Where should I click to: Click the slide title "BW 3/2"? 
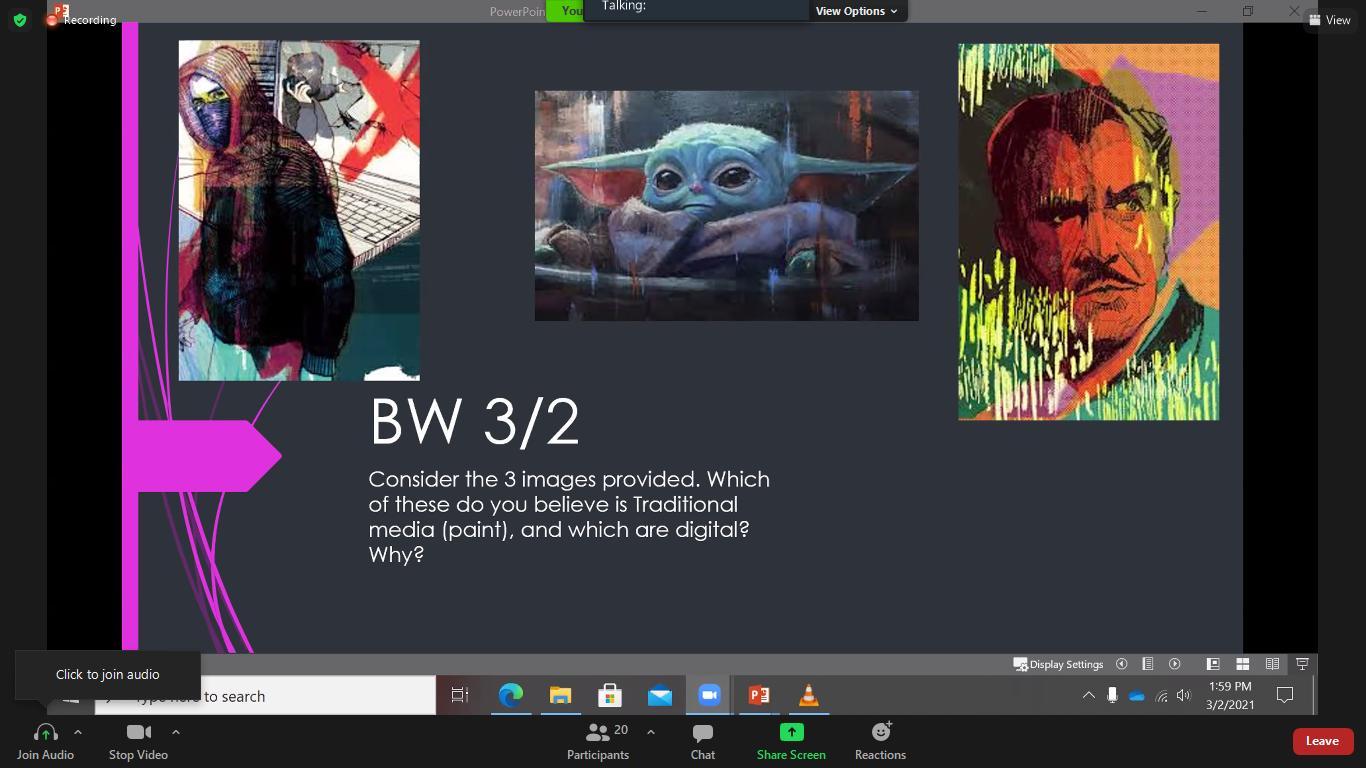click(475, 422)
